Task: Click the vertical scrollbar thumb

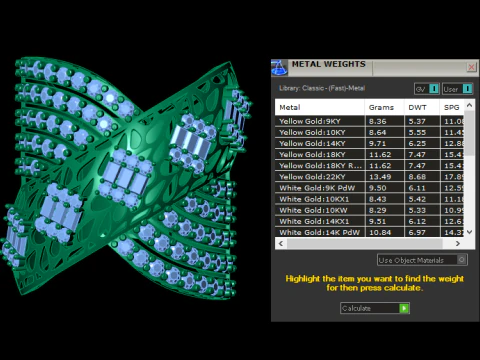Action: coord(469,133)
